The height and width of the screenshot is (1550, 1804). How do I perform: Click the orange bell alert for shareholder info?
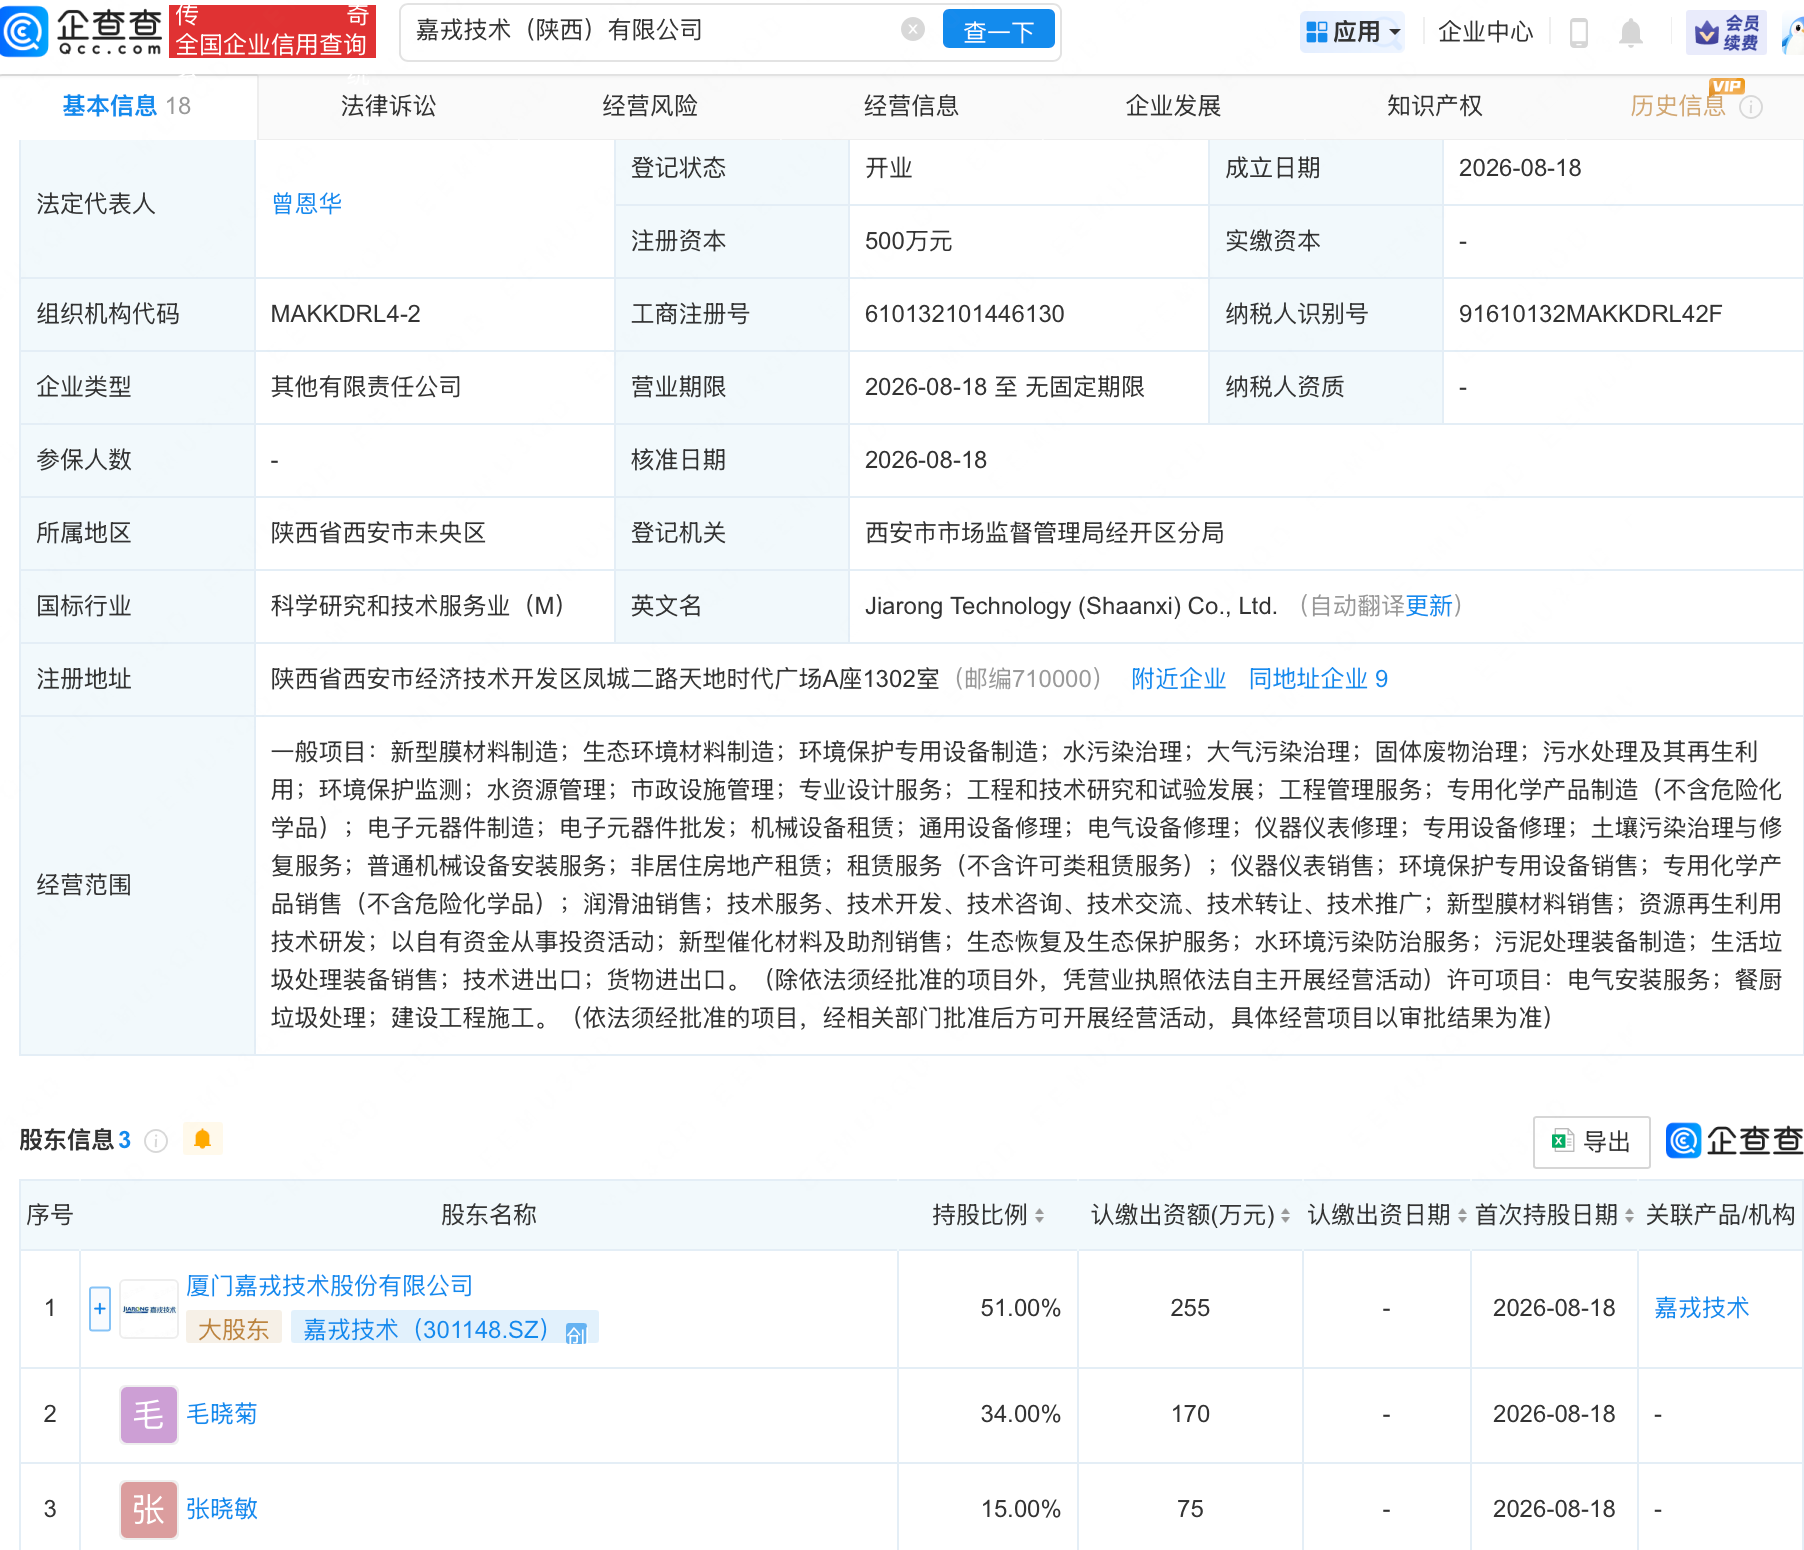pos(202,1139)
